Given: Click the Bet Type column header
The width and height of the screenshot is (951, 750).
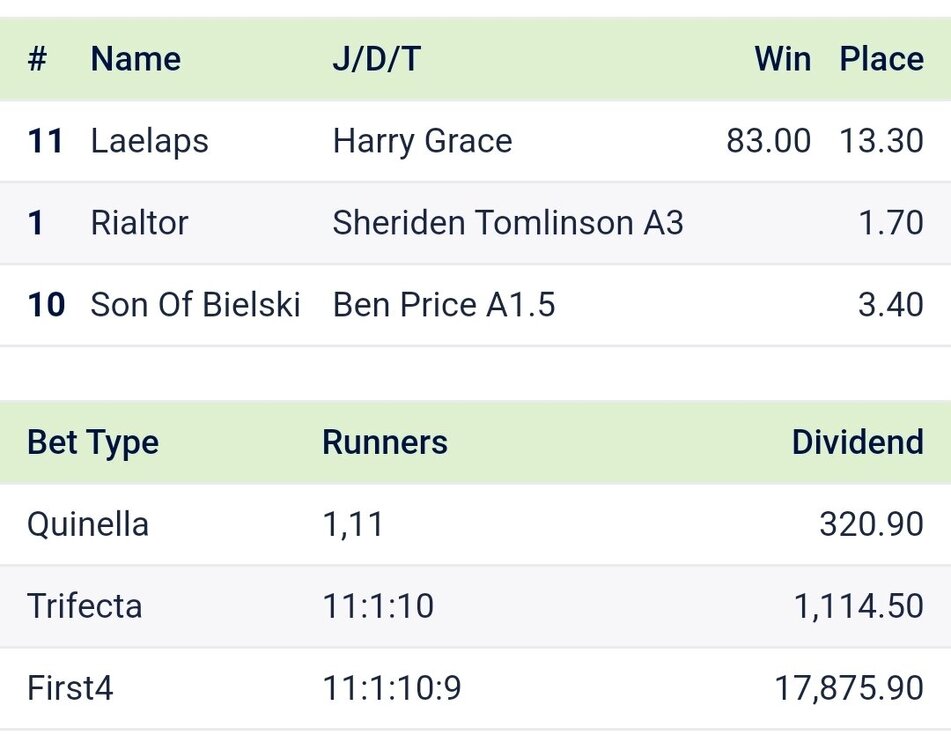Looking at the screenshot, I should point(93,442).
